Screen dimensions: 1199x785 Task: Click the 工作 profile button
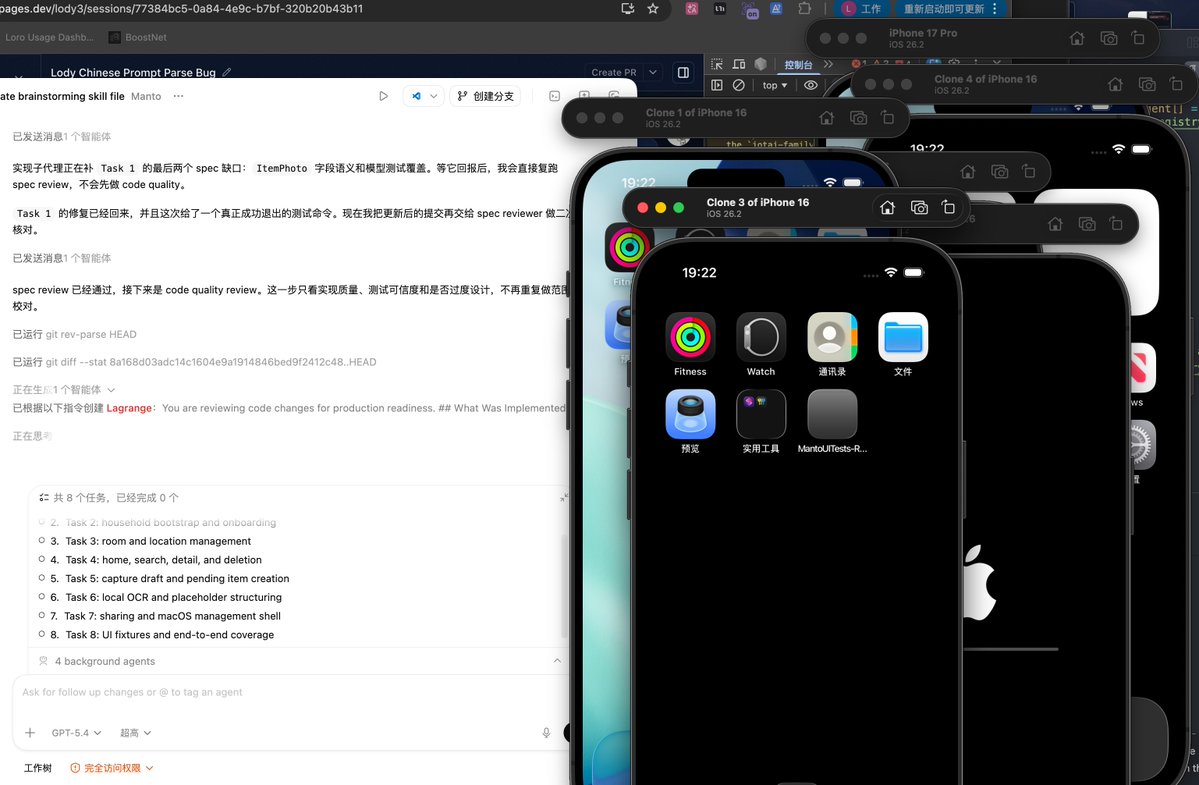[862, 8]
